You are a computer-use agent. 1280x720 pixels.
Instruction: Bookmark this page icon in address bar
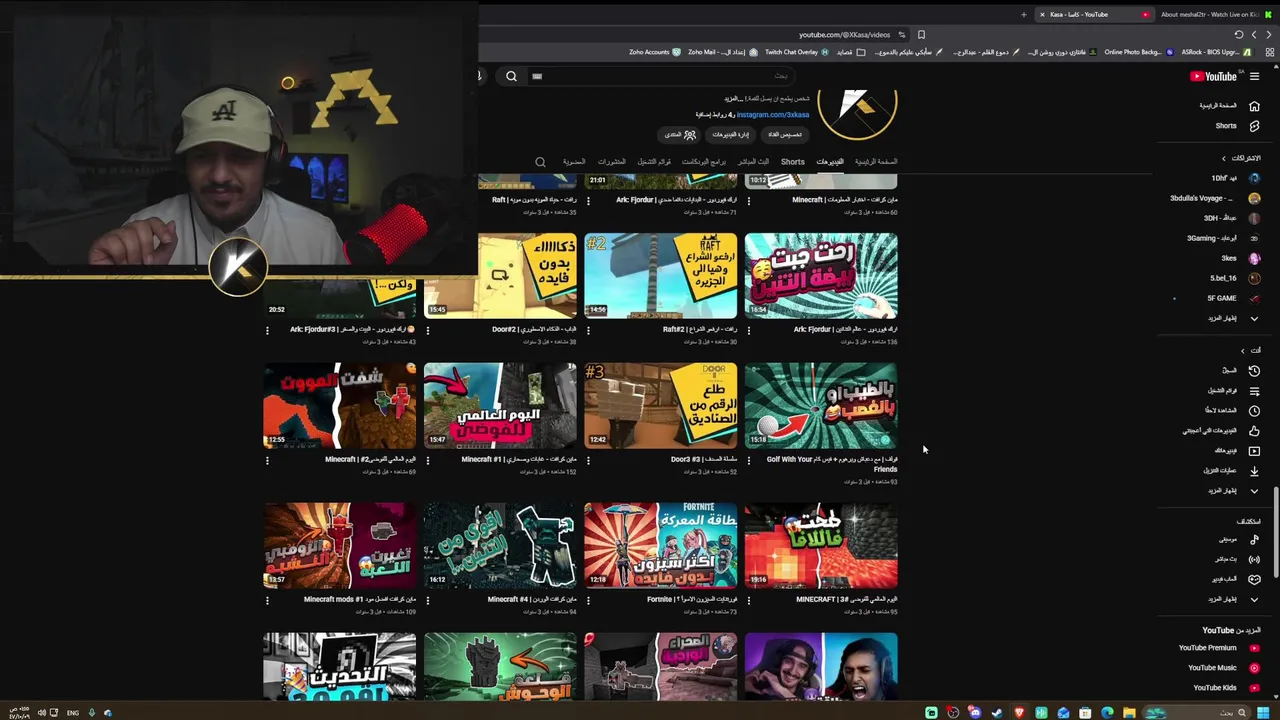pos(921,35)
